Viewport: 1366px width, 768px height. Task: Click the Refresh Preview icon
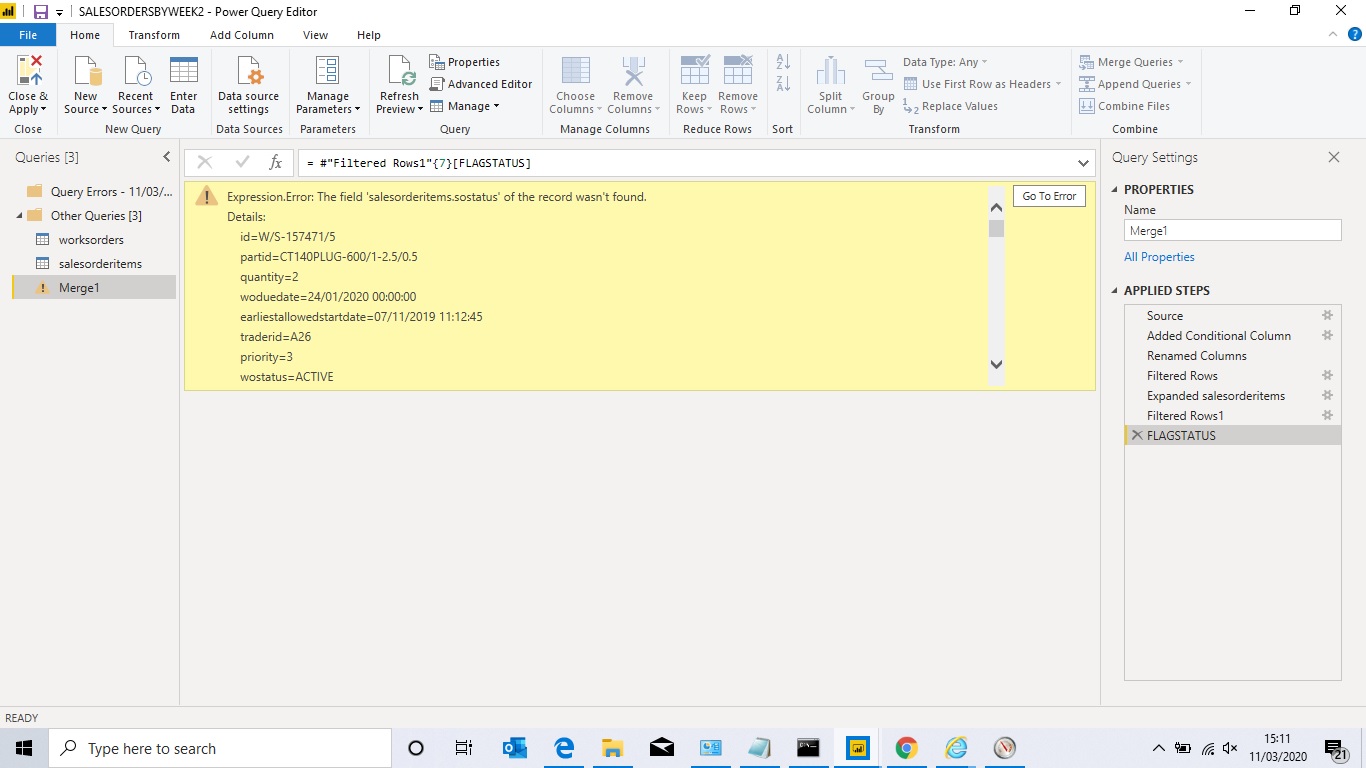point(400,72)
